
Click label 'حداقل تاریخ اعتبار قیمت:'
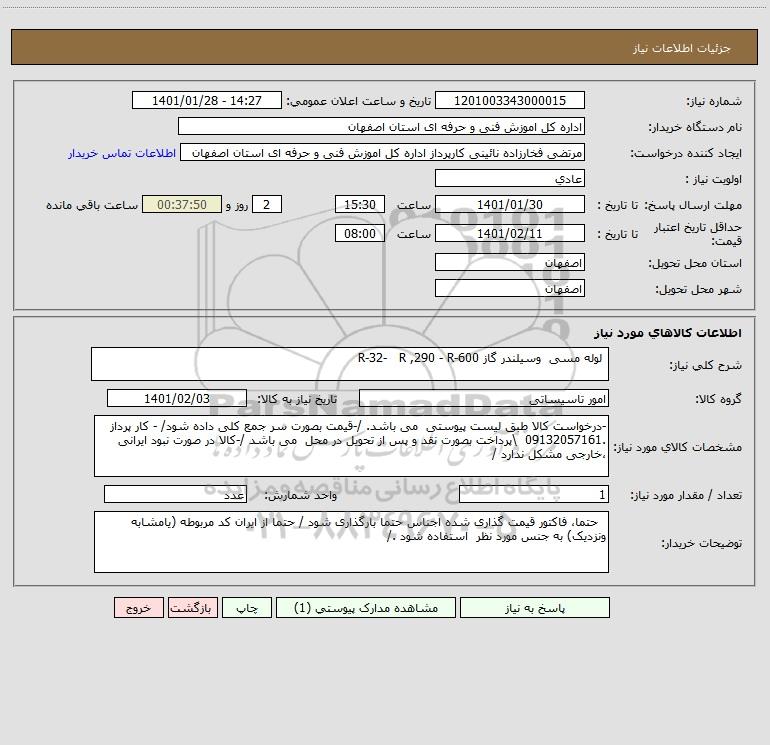(698, 234)
